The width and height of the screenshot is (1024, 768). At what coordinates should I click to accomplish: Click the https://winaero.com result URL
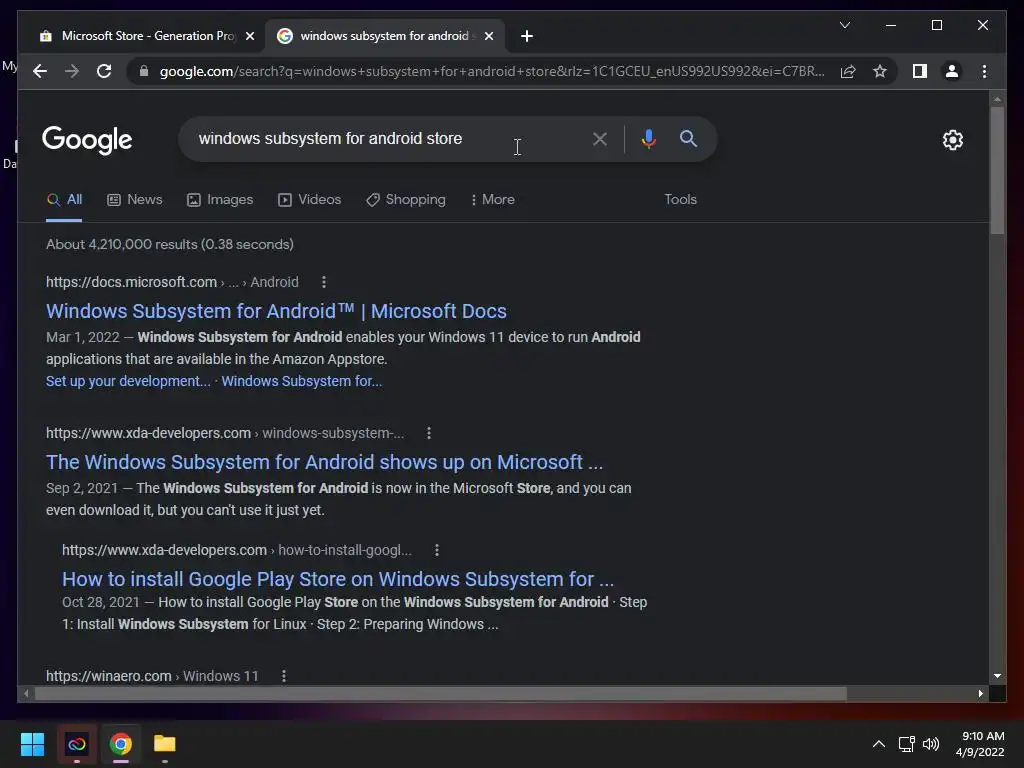[108, 676]
